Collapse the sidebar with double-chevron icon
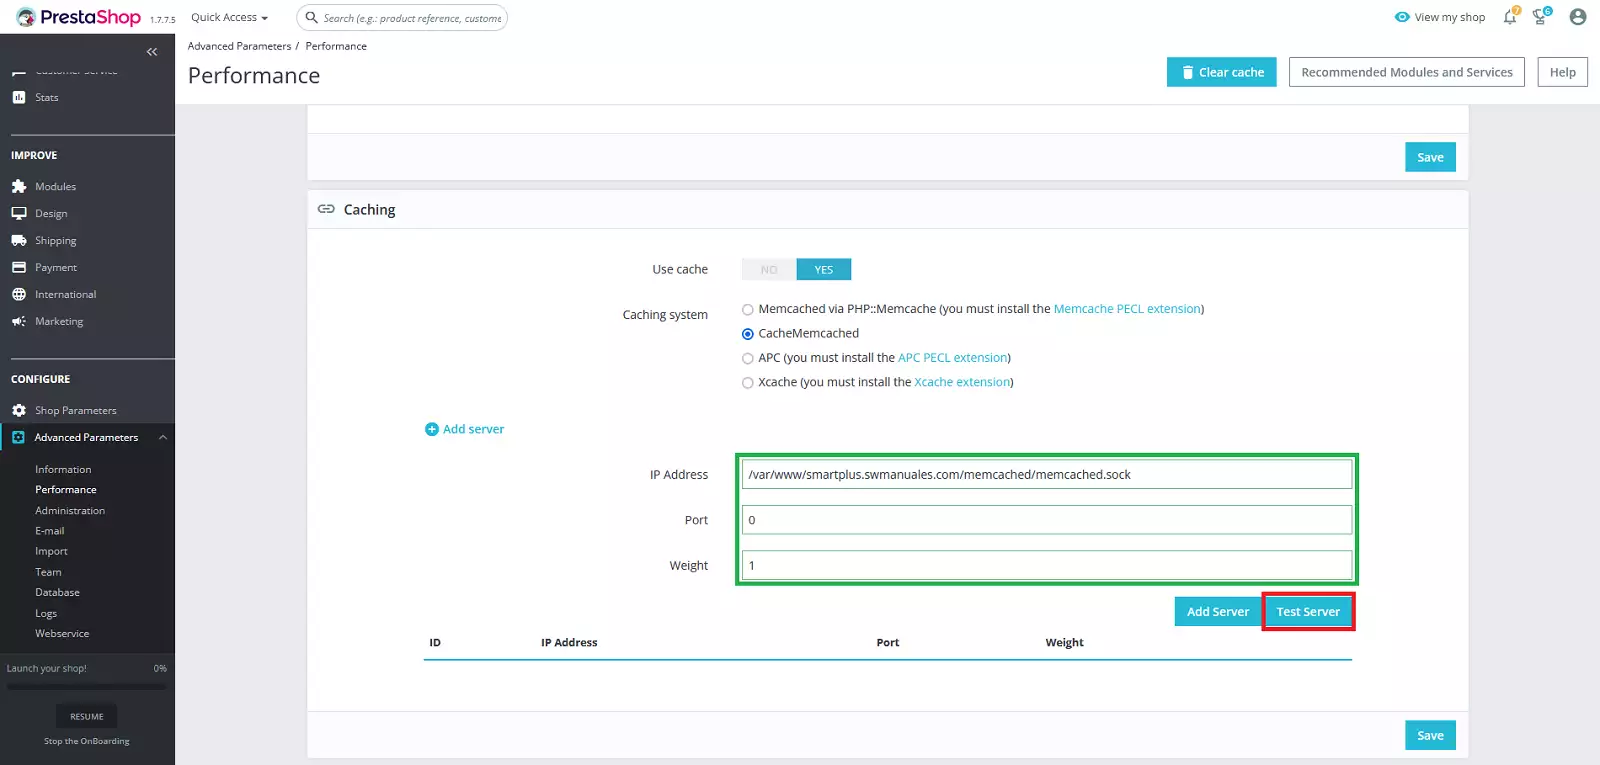The width and height of the screenshot is (1600, 765). click(x=152, y=52)
